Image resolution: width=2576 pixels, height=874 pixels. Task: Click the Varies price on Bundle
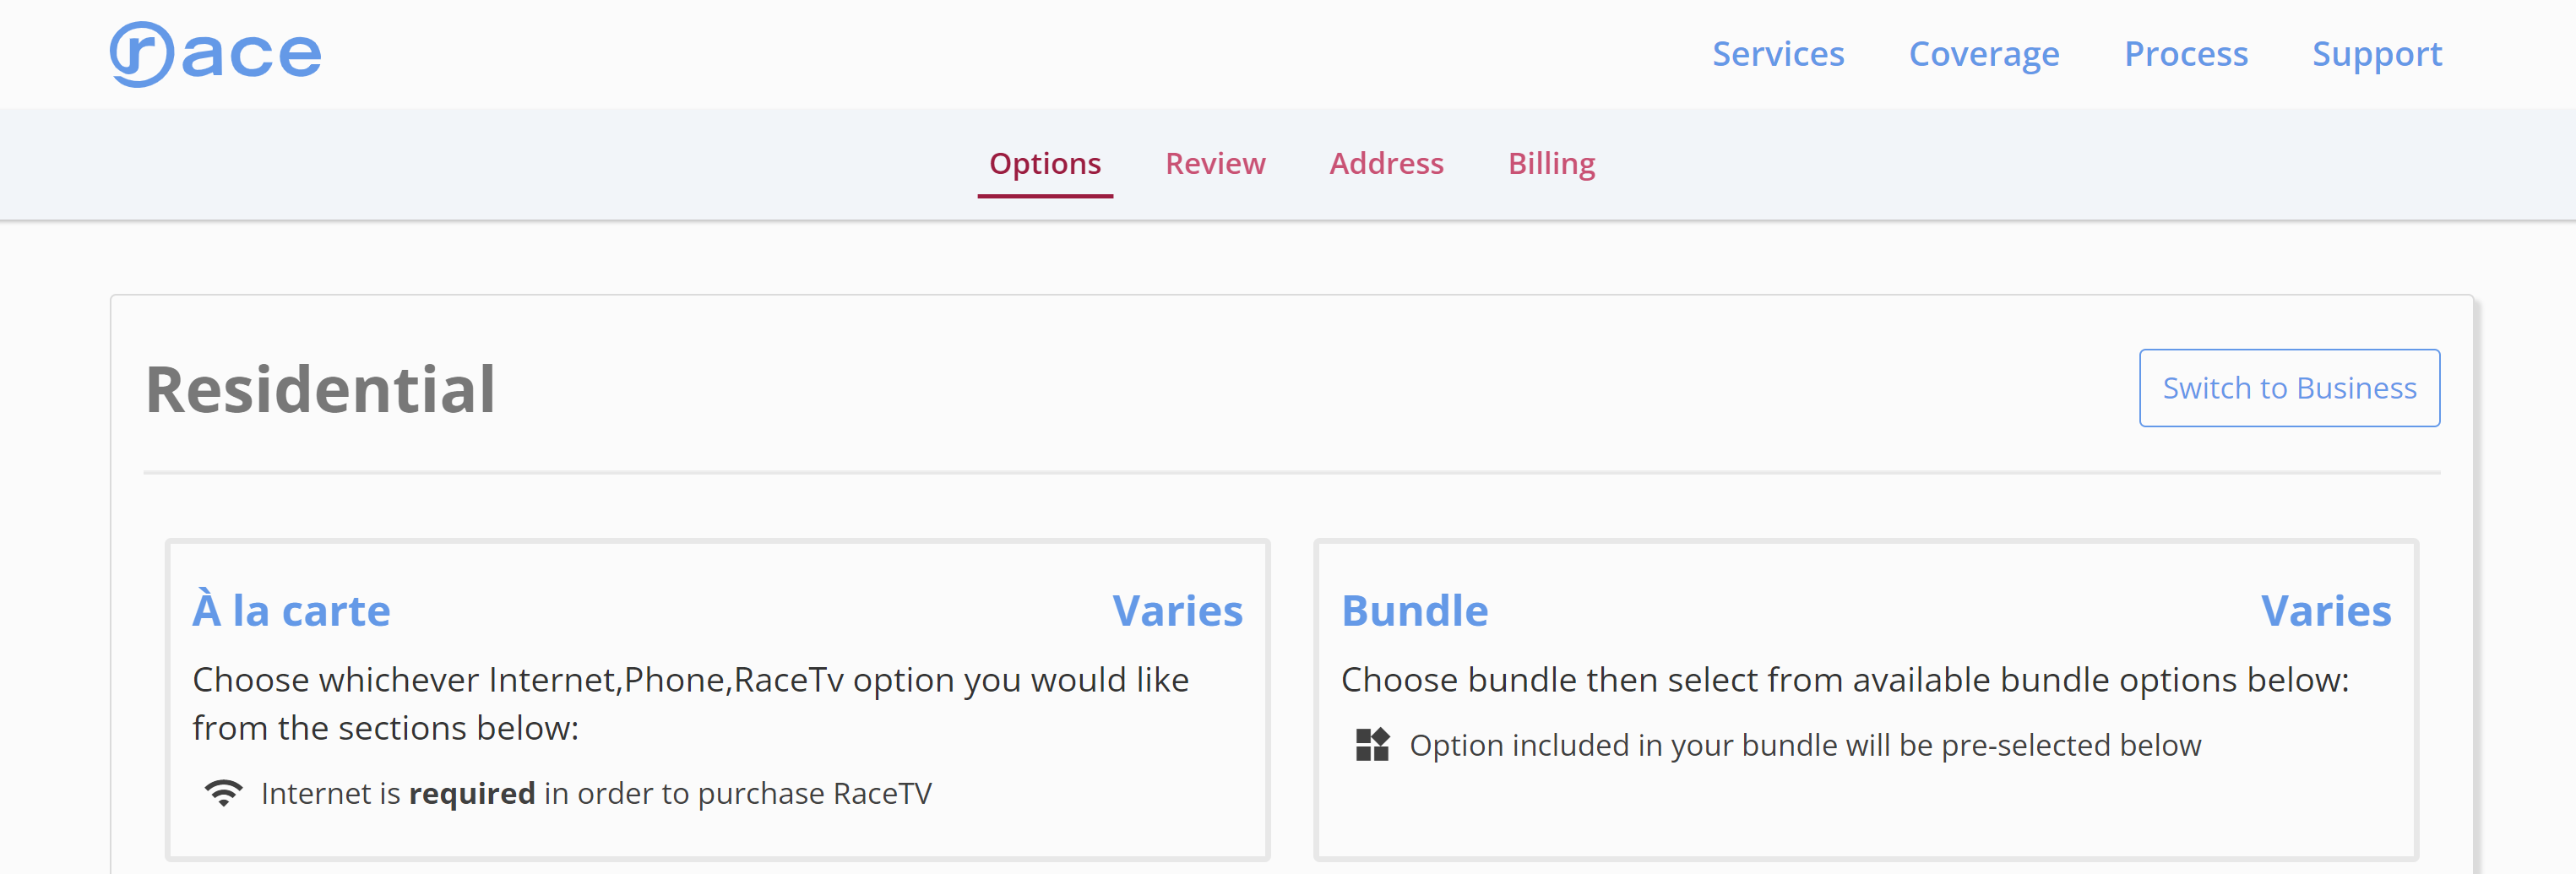point(2326,611)
